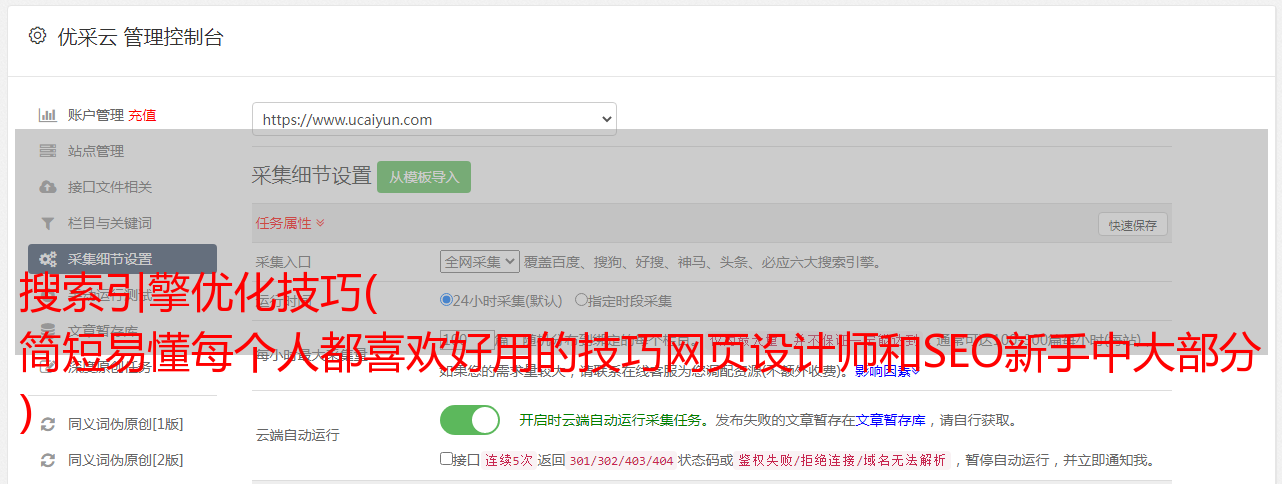Click the server icon beside 站点管理
The image size is (1282, 484).
pos(47,151)
